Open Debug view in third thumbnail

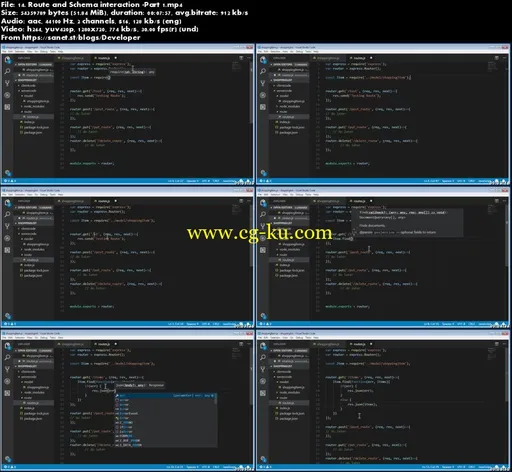(7, 238)
